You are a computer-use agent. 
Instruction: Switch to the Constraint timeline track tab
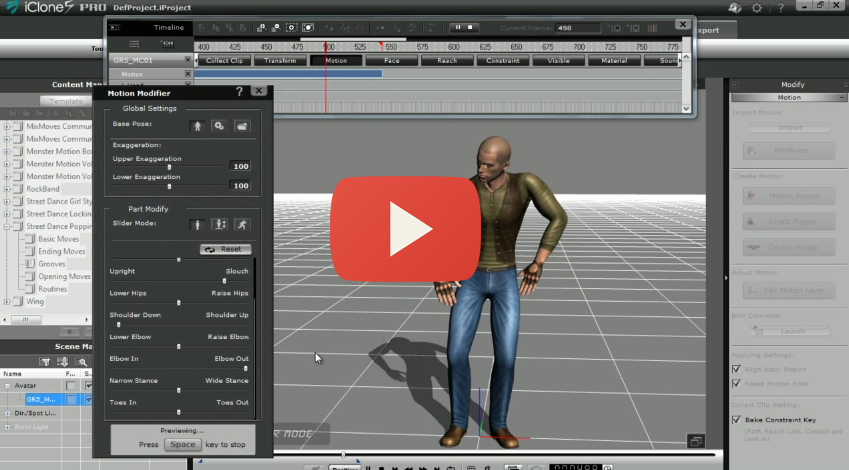503,61
